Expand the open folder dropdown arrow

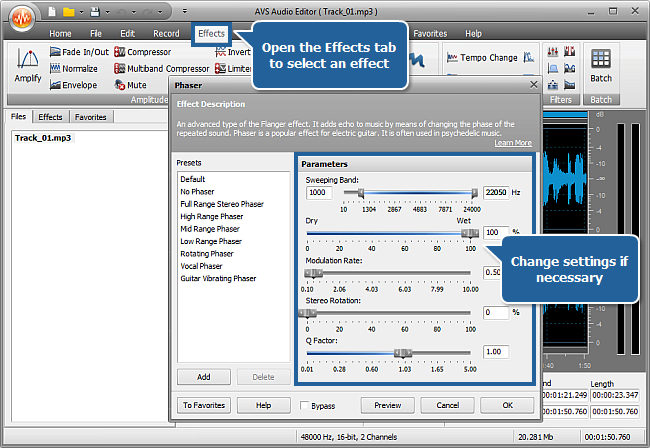[81, 12]
